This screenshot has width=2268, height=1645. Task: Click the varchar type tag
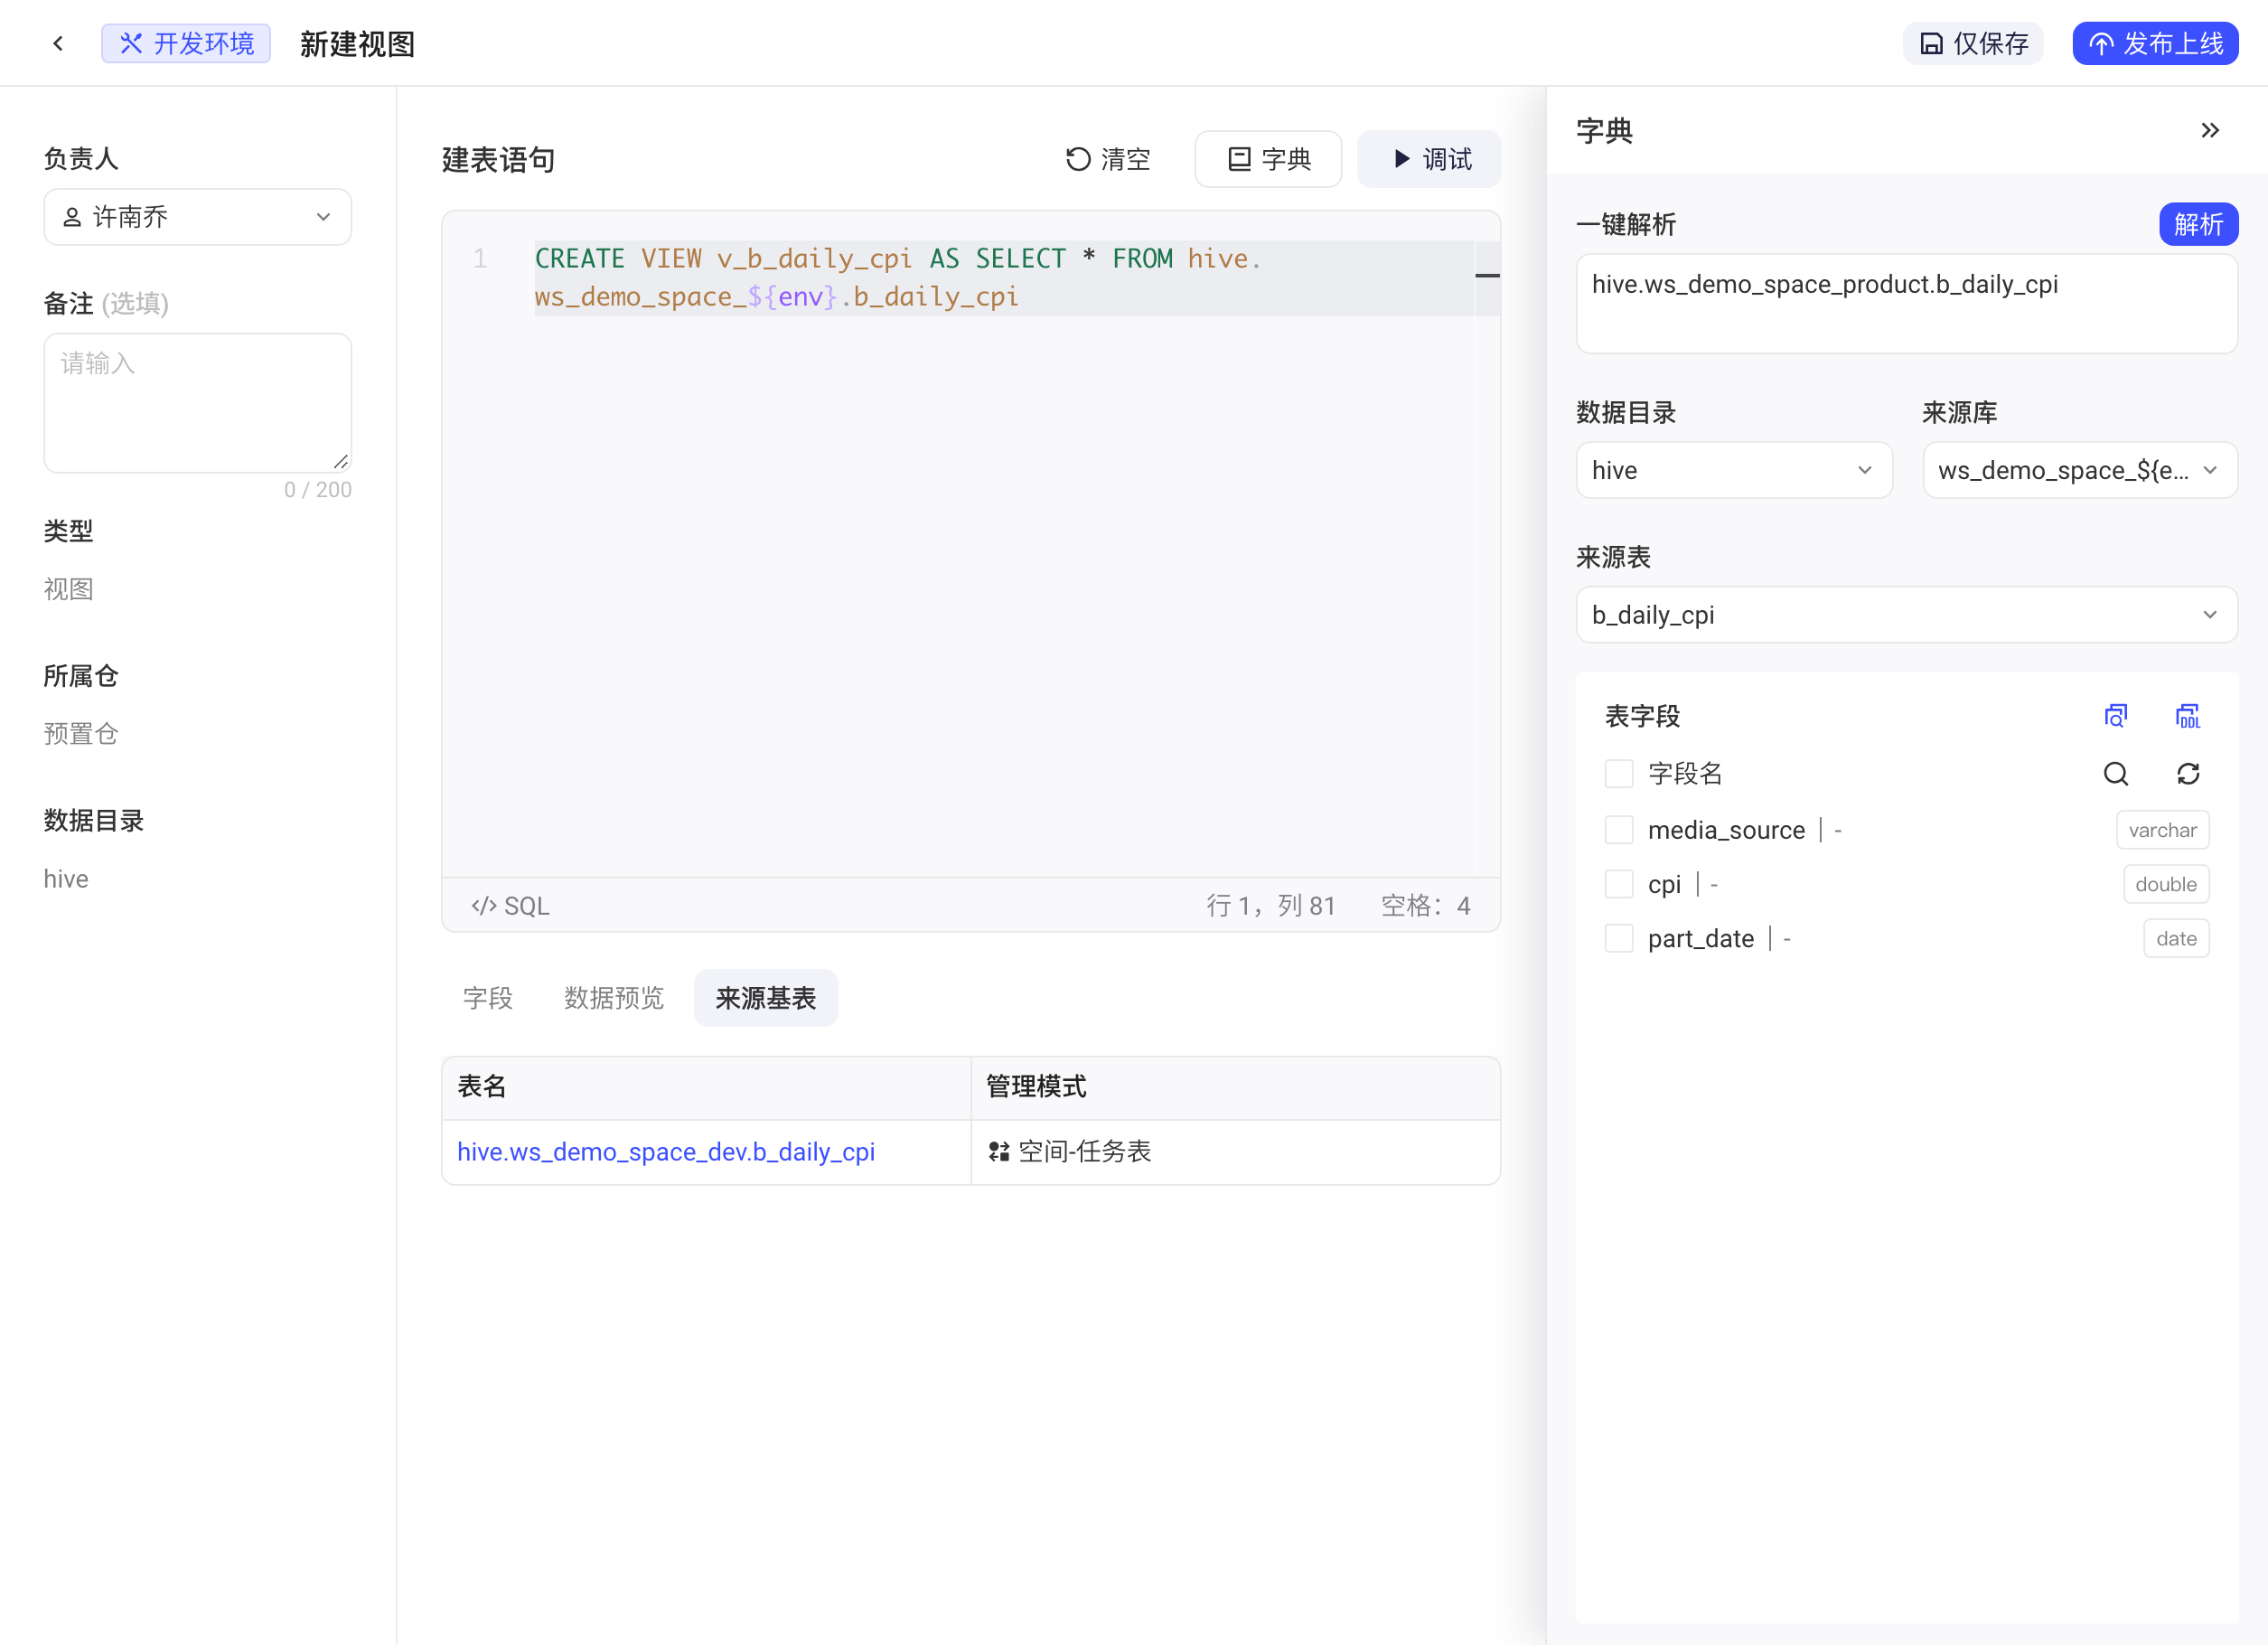point(2162,830)
